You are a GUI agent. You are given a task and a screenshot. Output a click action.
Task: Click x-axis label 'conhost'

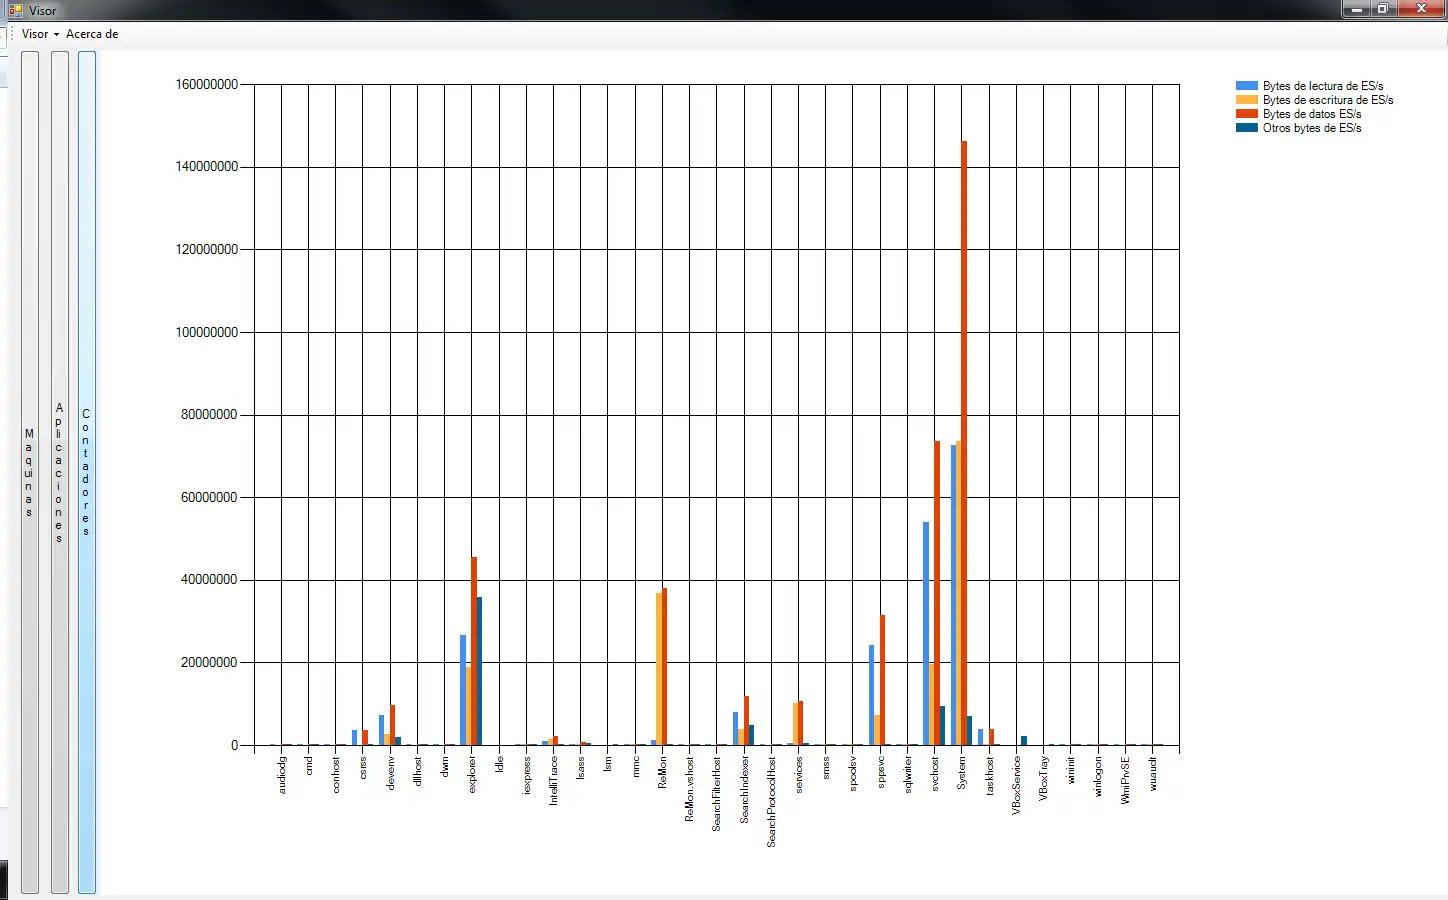336,775
